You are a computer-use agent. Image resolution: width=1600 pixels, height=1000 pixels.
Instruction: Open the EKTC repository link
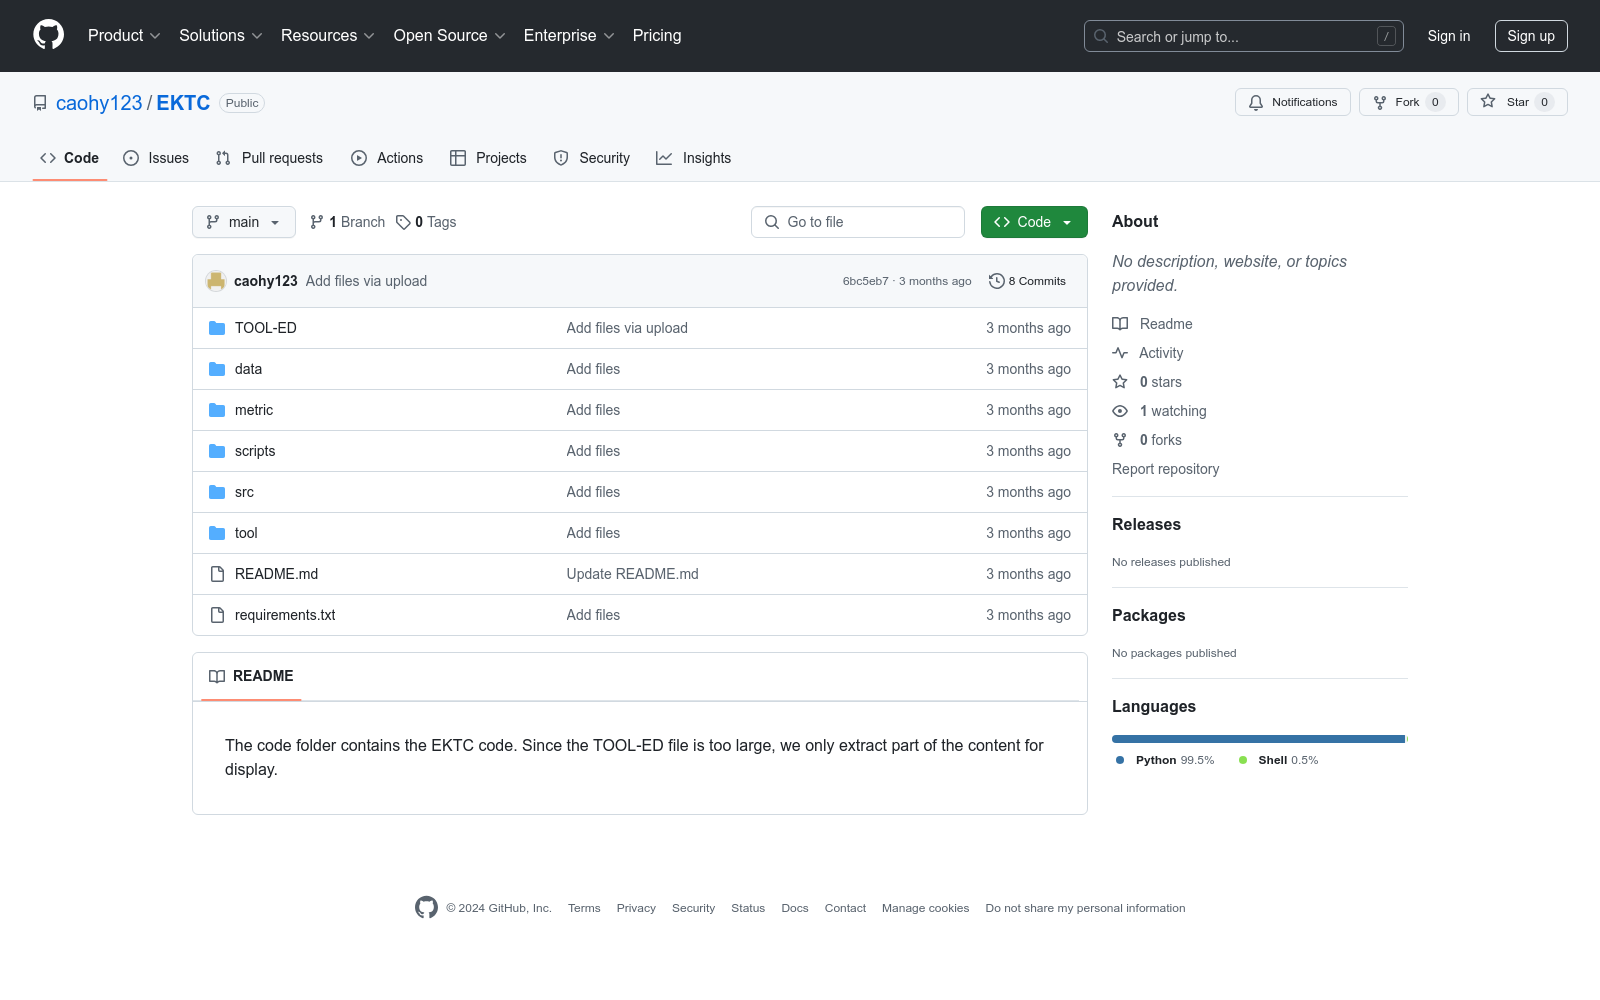pyautogui.click(x=183, y=103)
